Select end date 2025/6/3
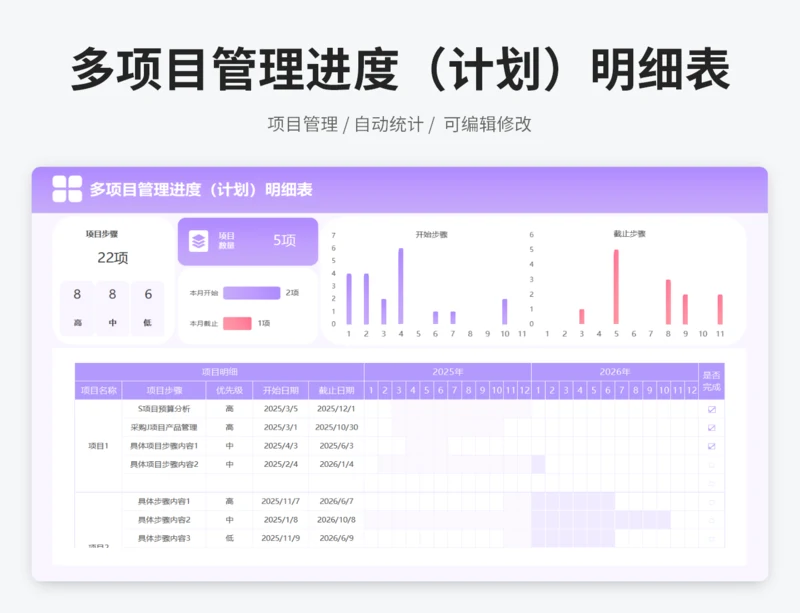 (336, 446)
